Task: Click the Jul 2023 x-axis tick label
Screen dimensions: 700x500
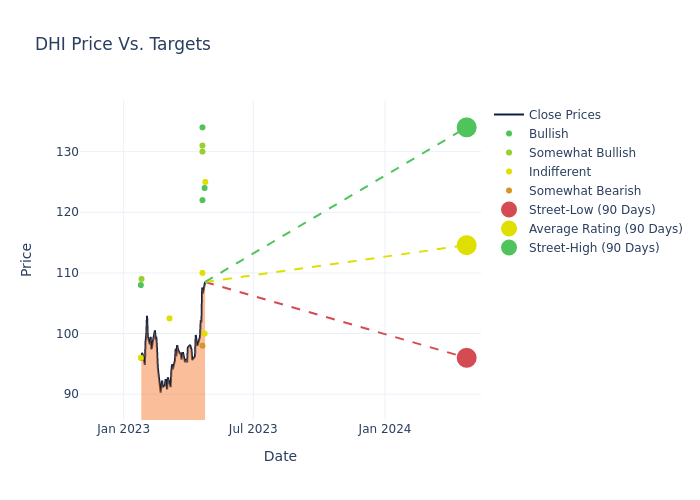Action: tap(253, 429)
